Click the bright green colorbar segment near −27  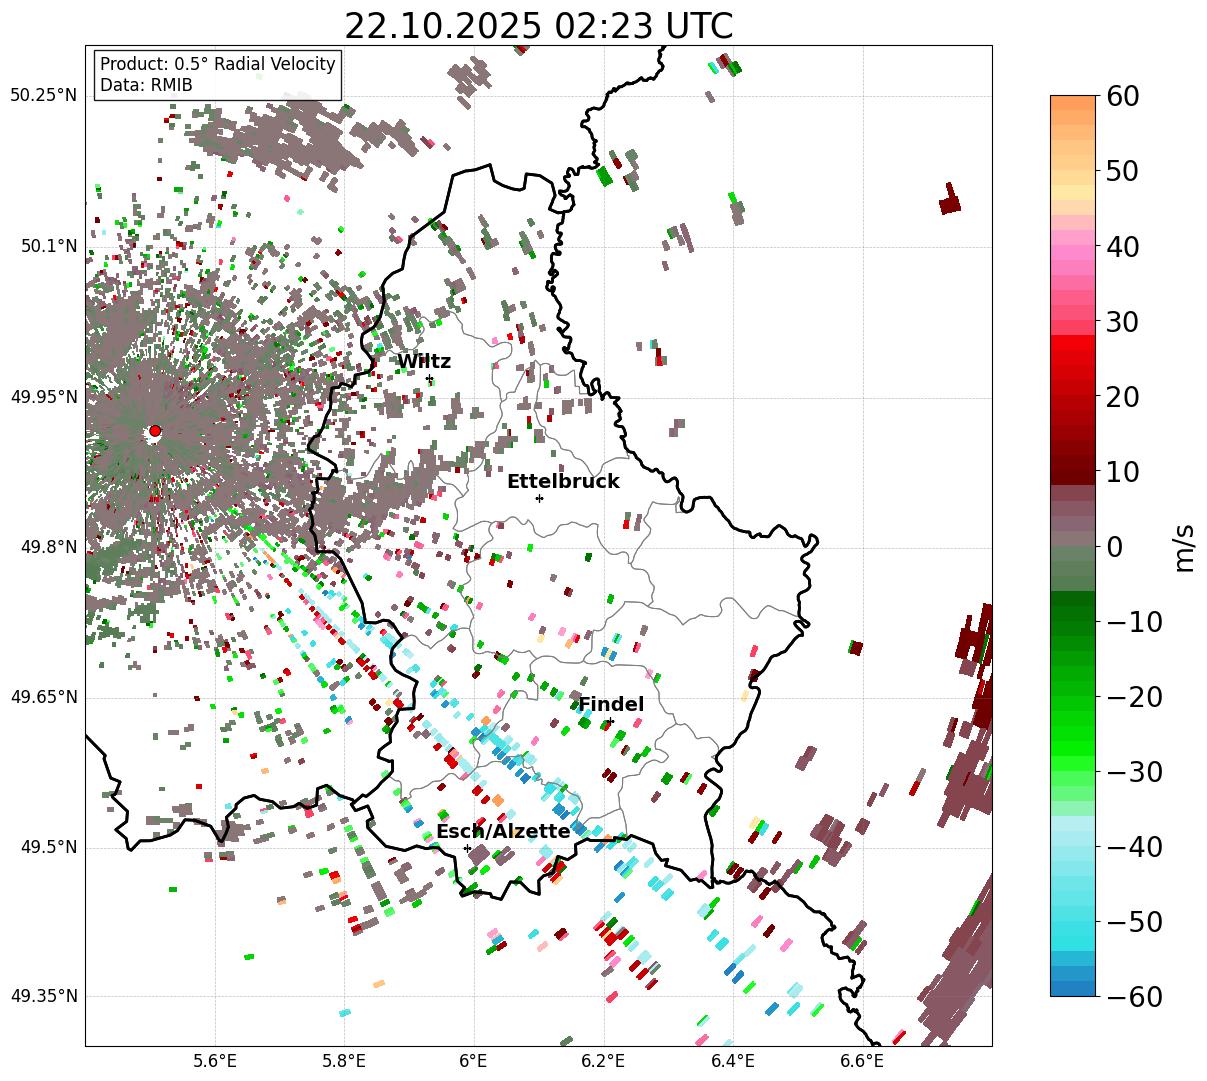tap(1073, 748)
